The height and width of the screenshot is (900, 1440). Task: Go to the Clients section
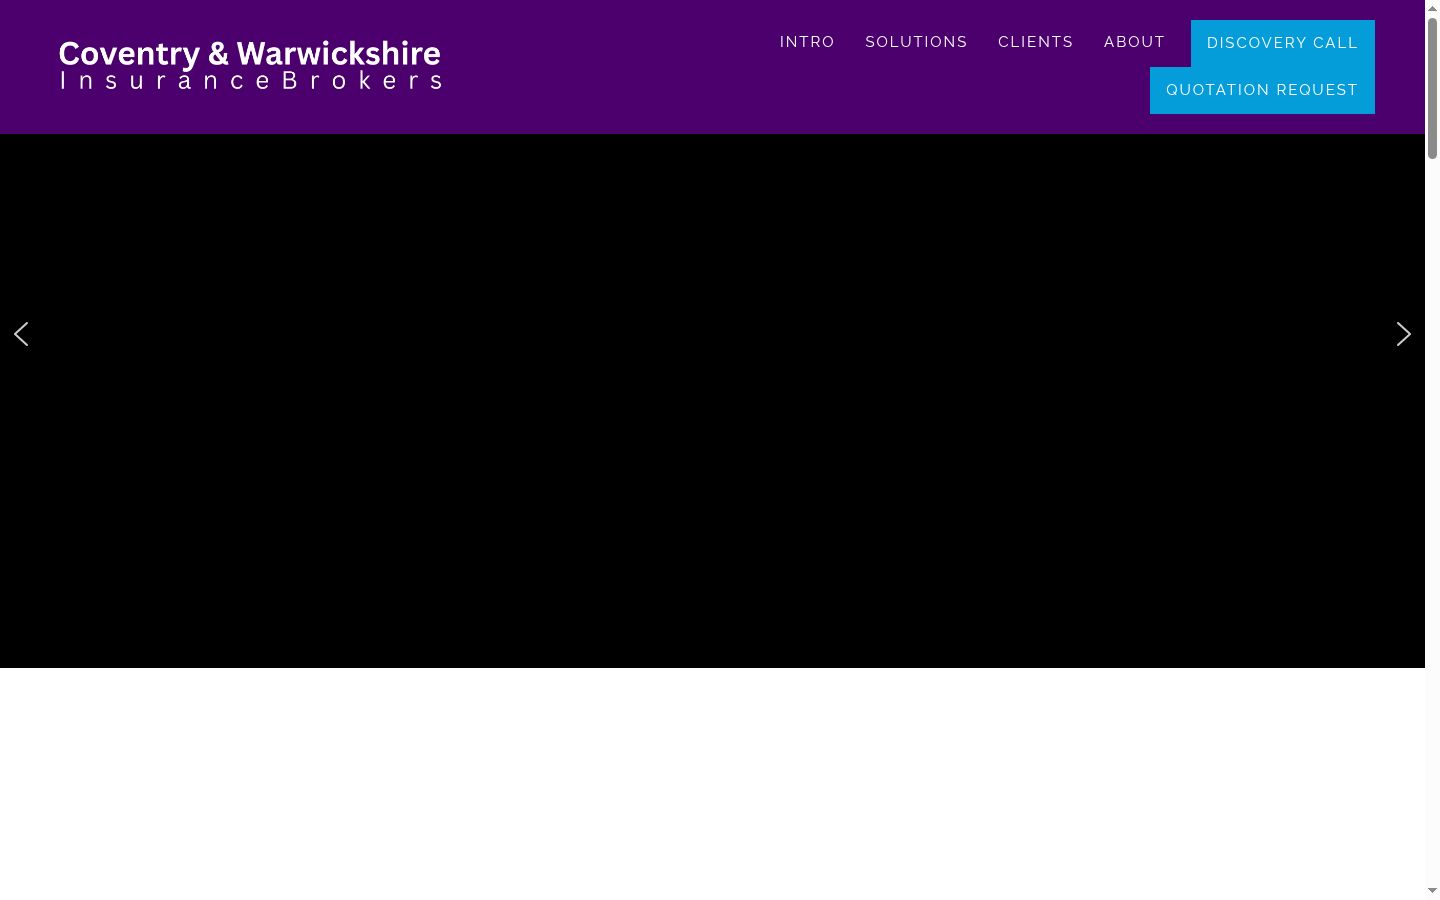tap(1035, 42)
